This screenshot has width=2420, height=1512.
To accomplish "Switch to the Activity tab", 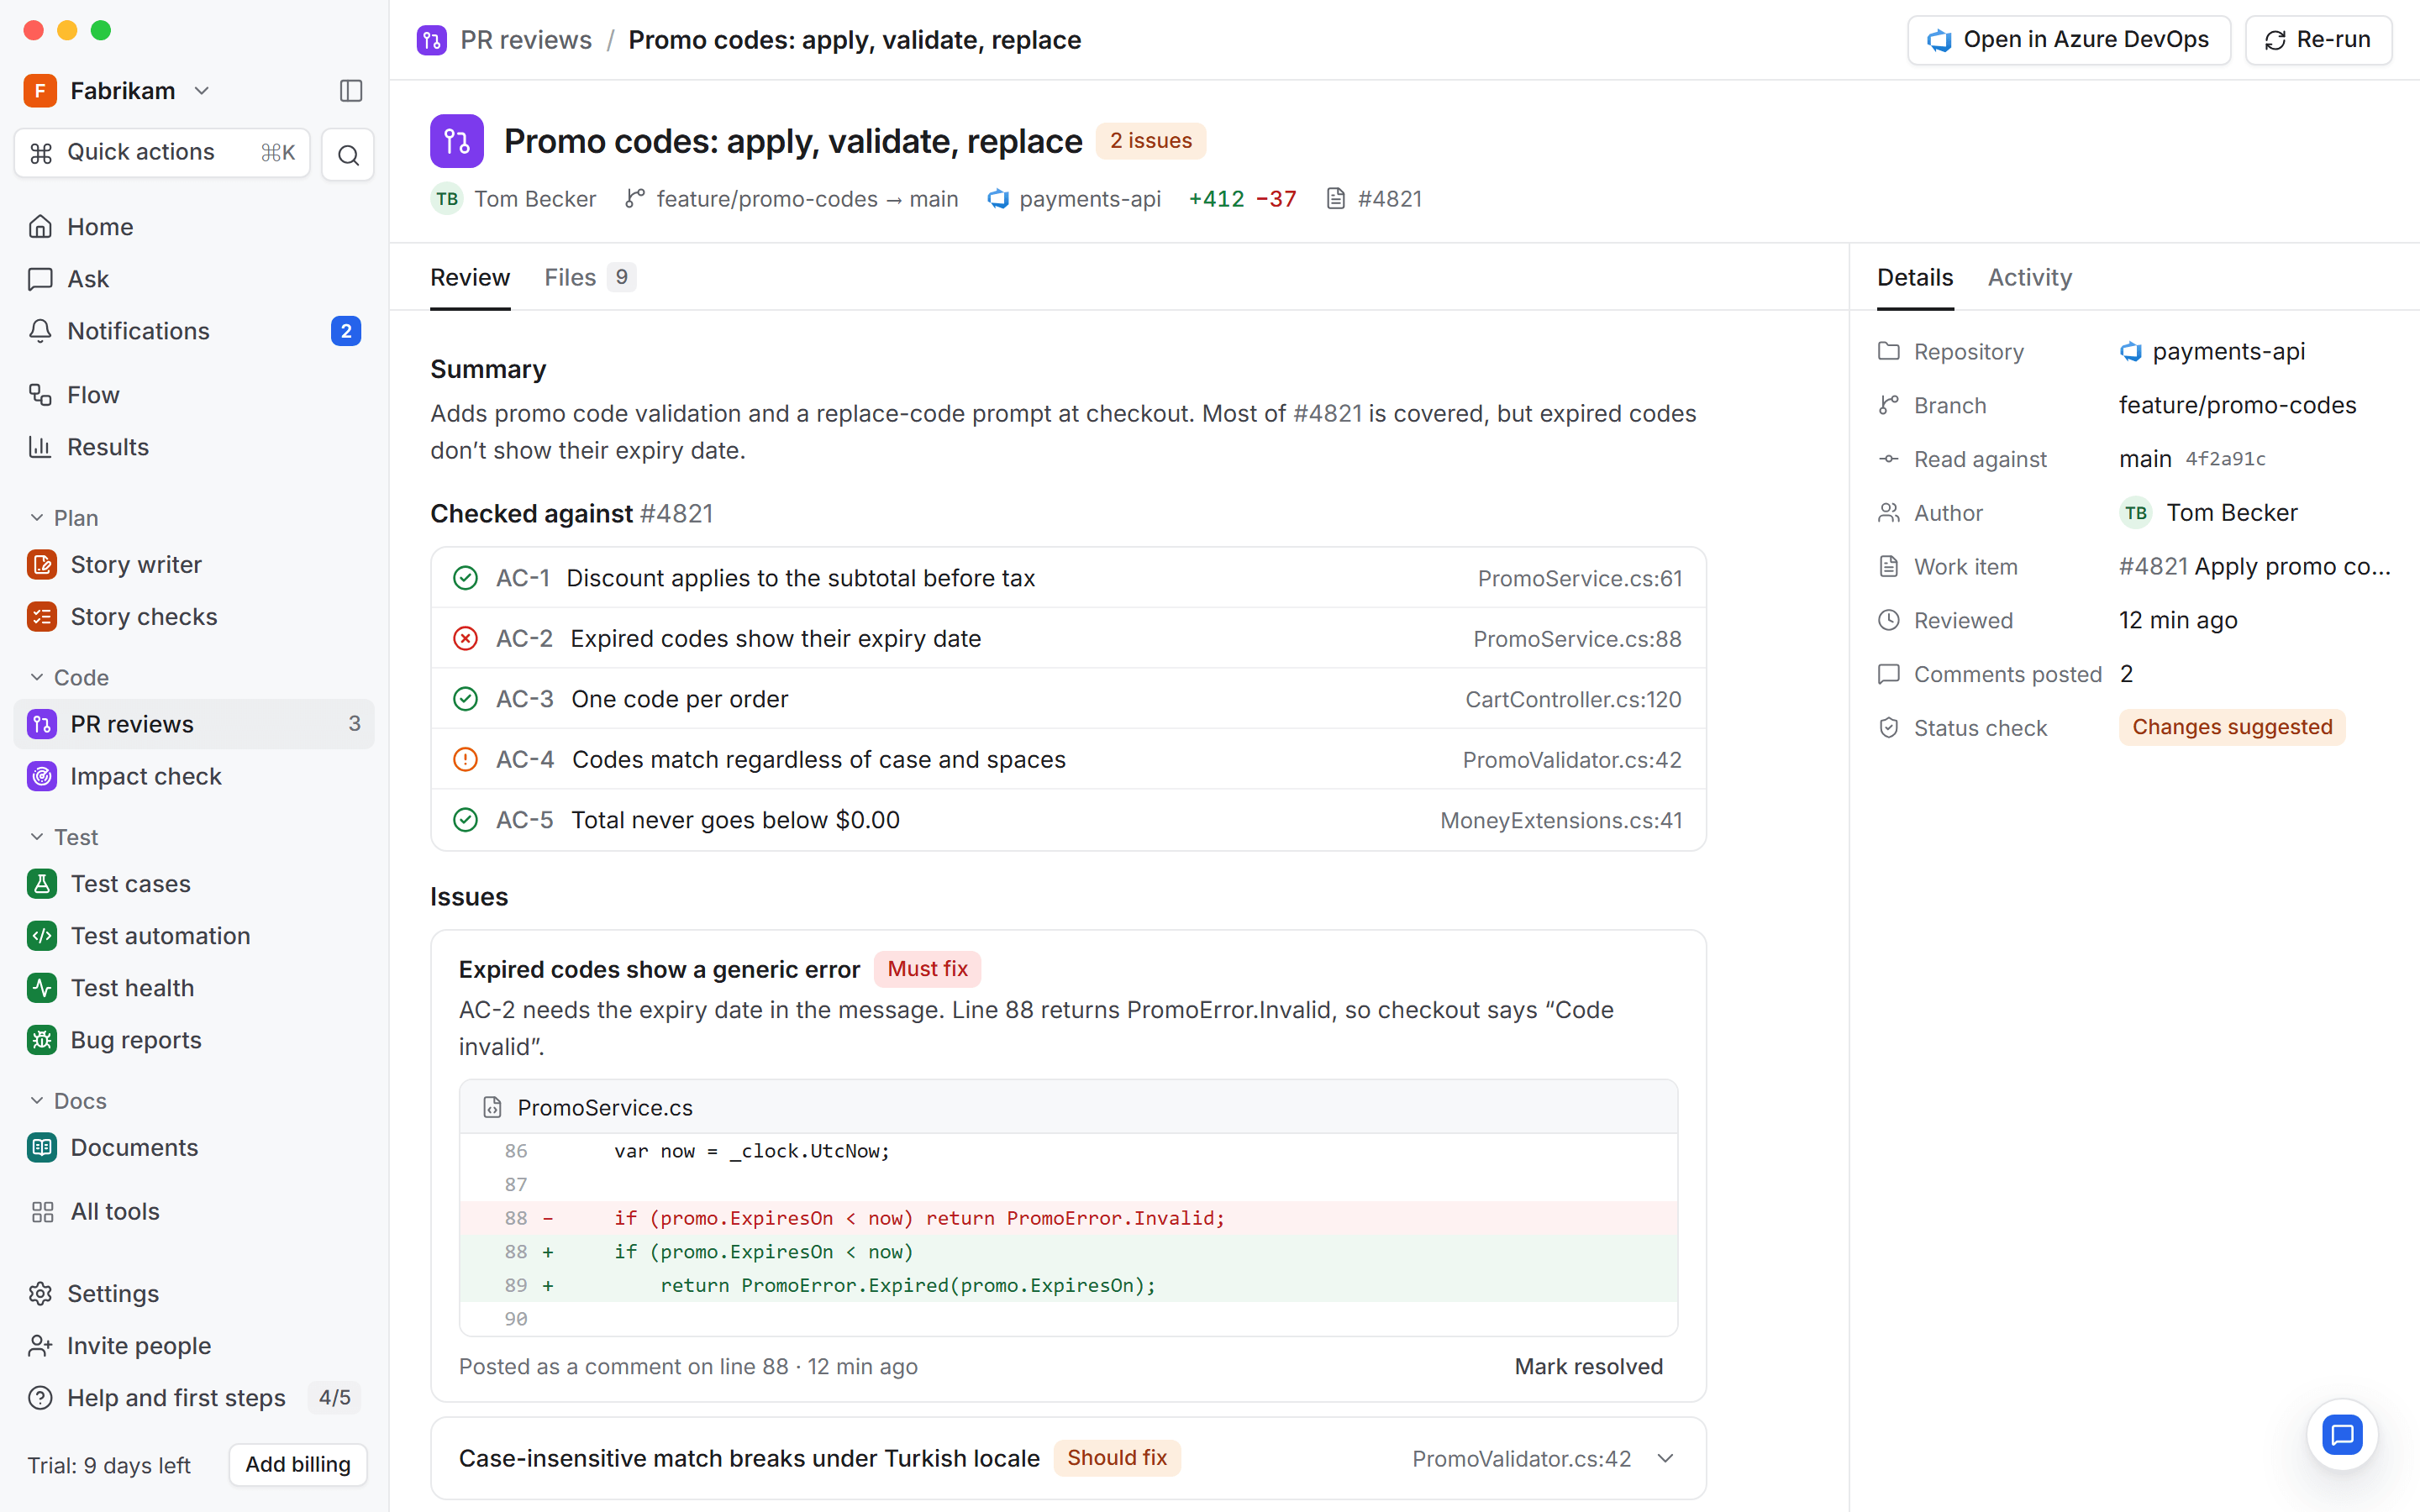I will click(2029, 277).
